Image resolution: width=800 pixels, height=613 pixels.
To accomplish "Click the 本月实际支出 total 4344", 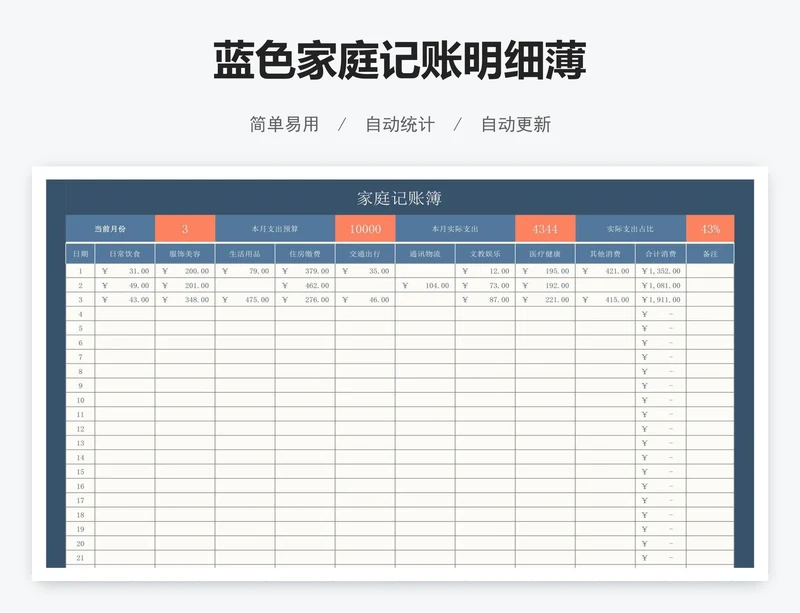I will [x=545, y=229].
